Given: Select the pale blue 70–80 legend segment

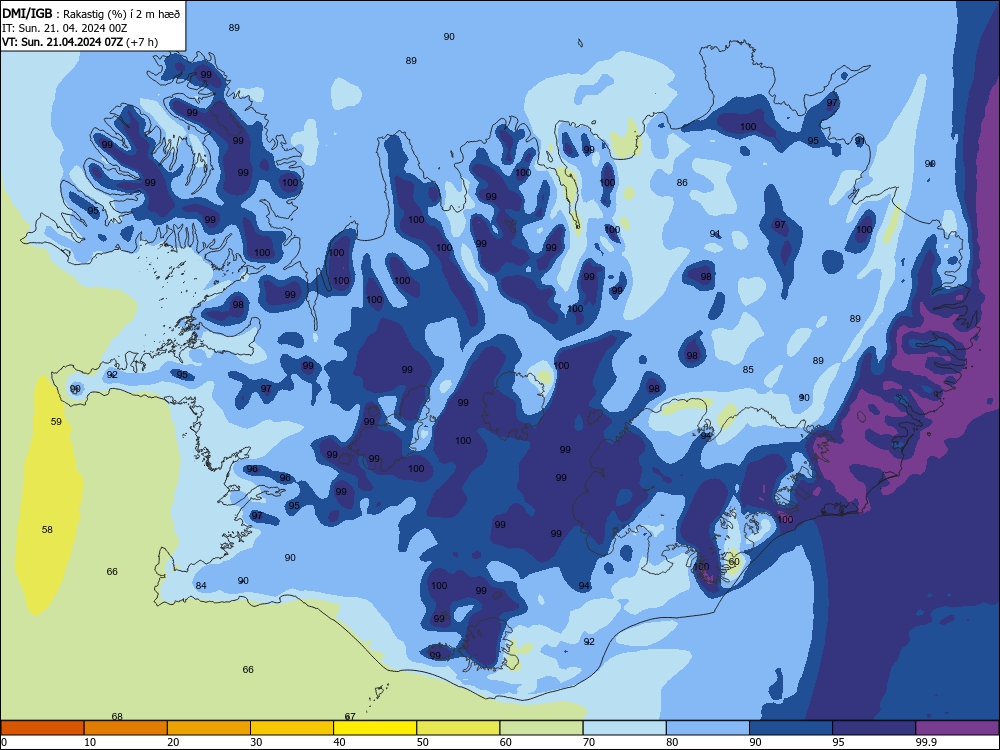Looking at the screenshot, I should (x=624, y=728).
